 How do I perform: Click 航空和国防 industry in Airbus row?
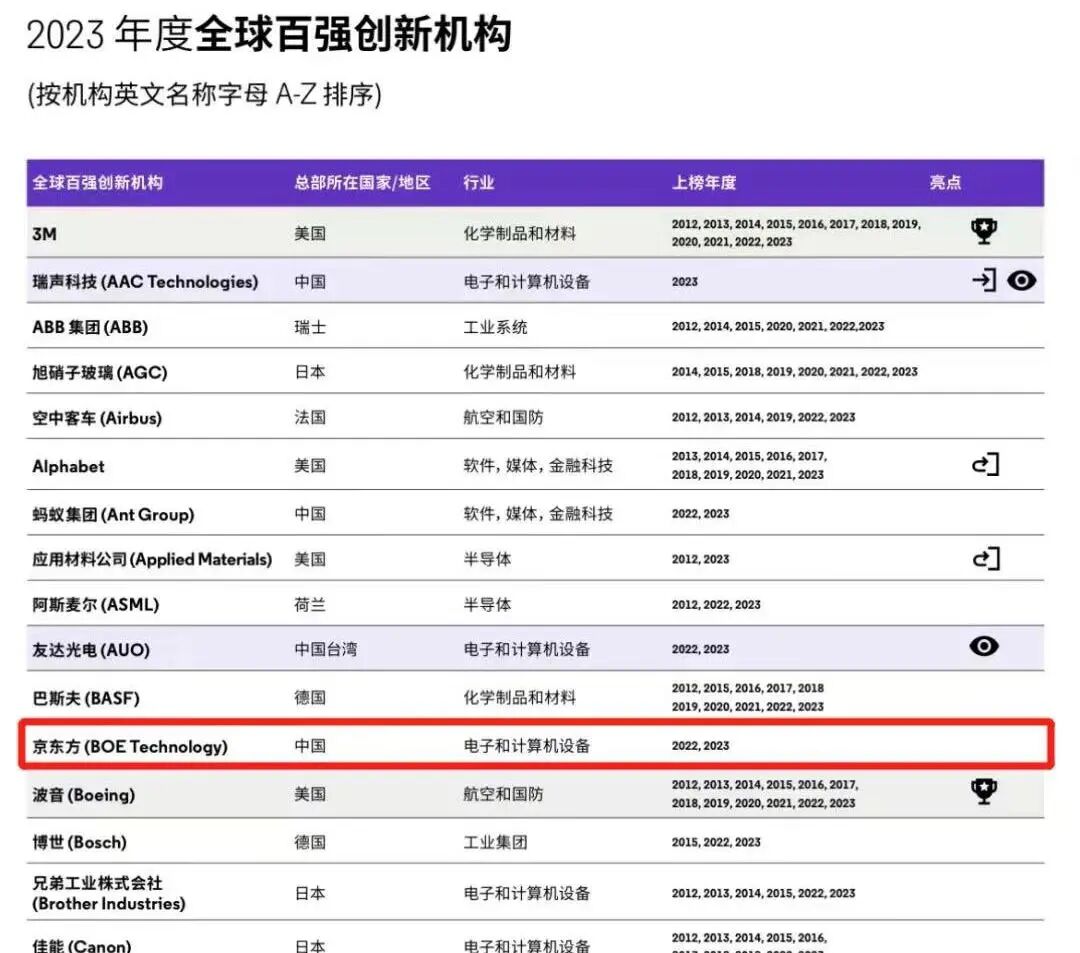[503, 417]
